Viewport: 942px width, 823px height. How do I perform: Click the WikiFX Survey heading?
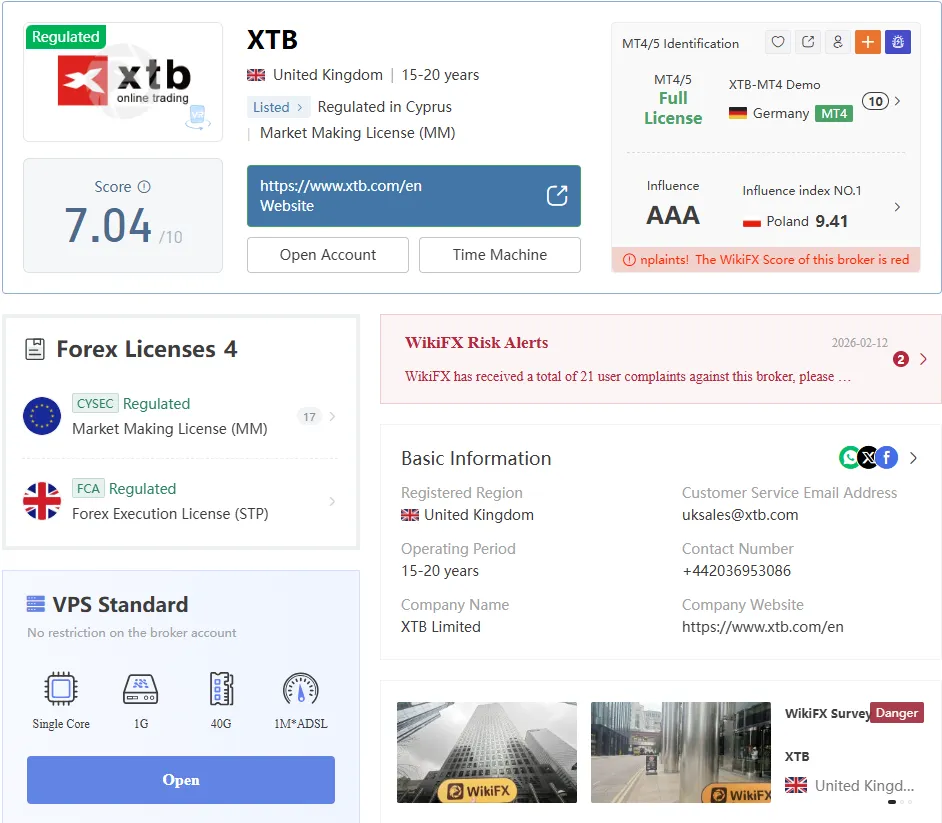827,713
